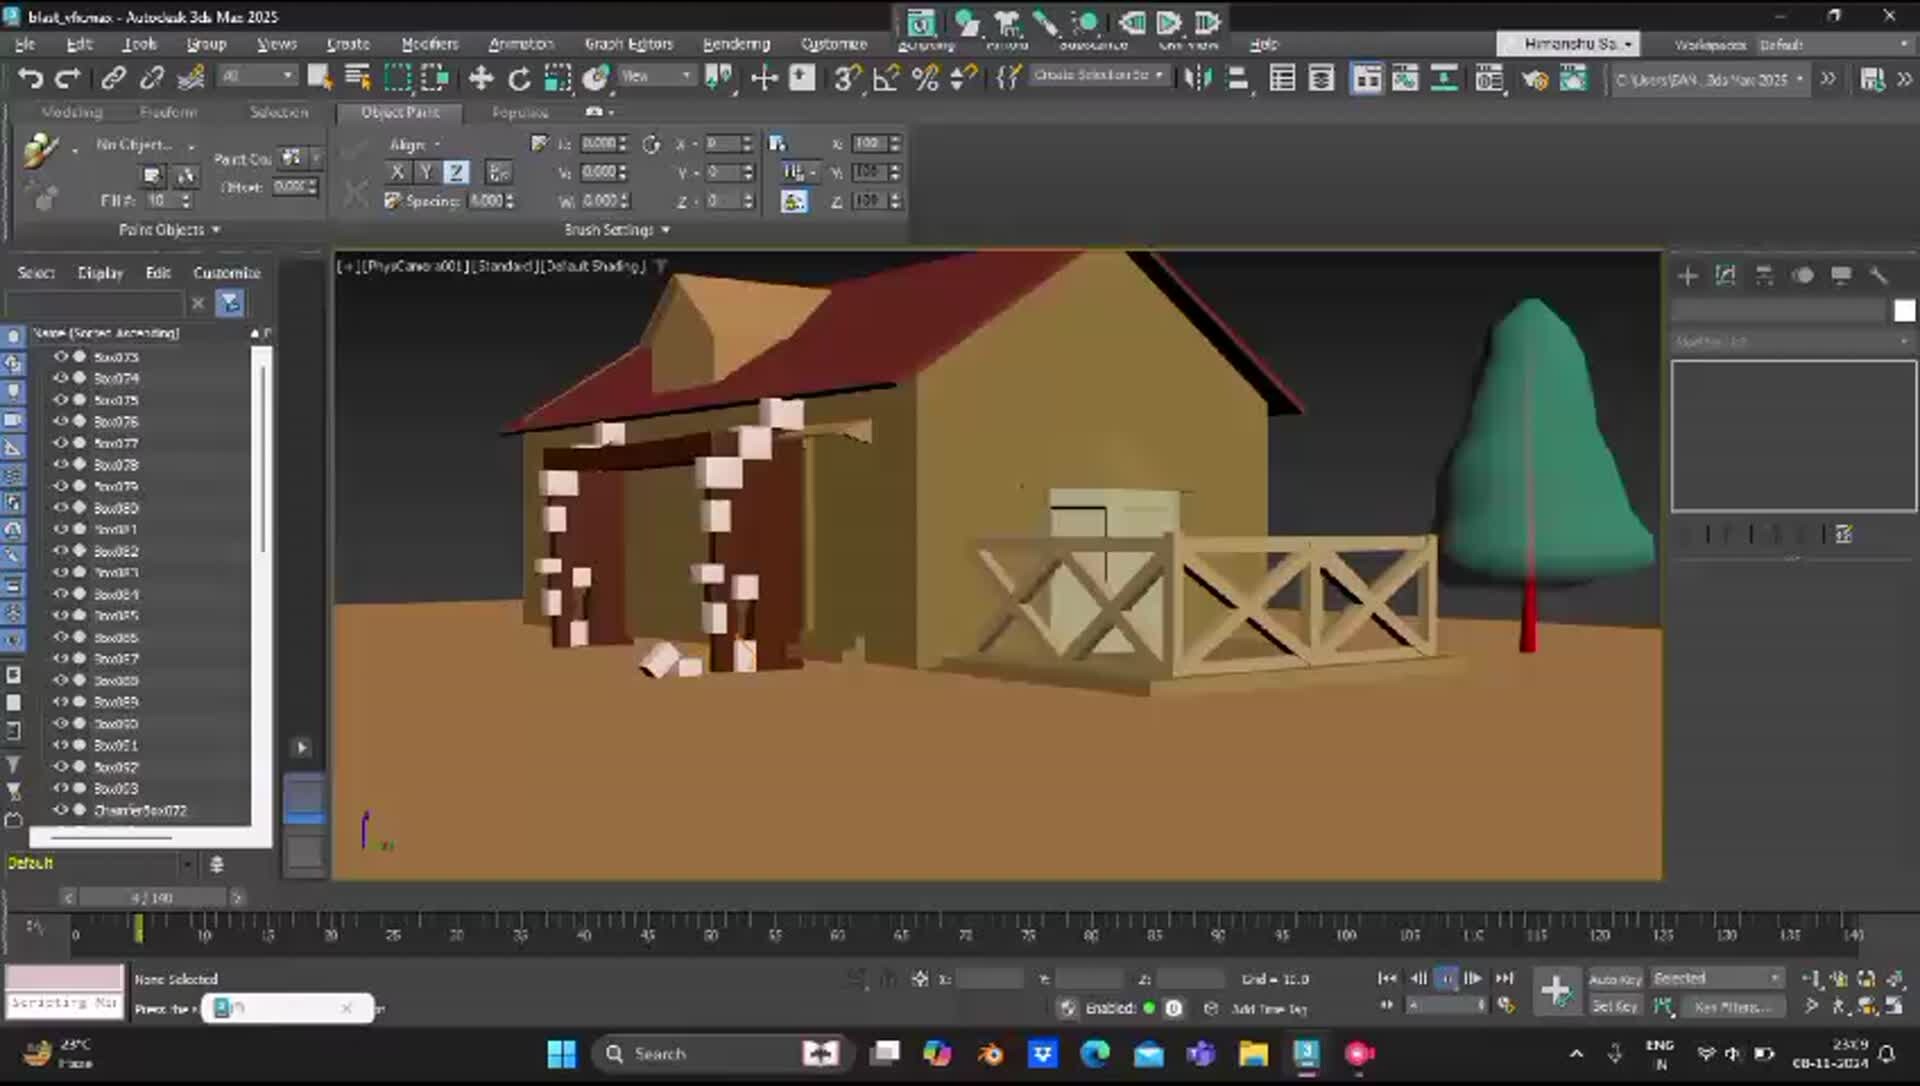Click the Auto Key button
Image resolution: width=1920 pixels, height=1086 pixels.
click(1615, 979)
